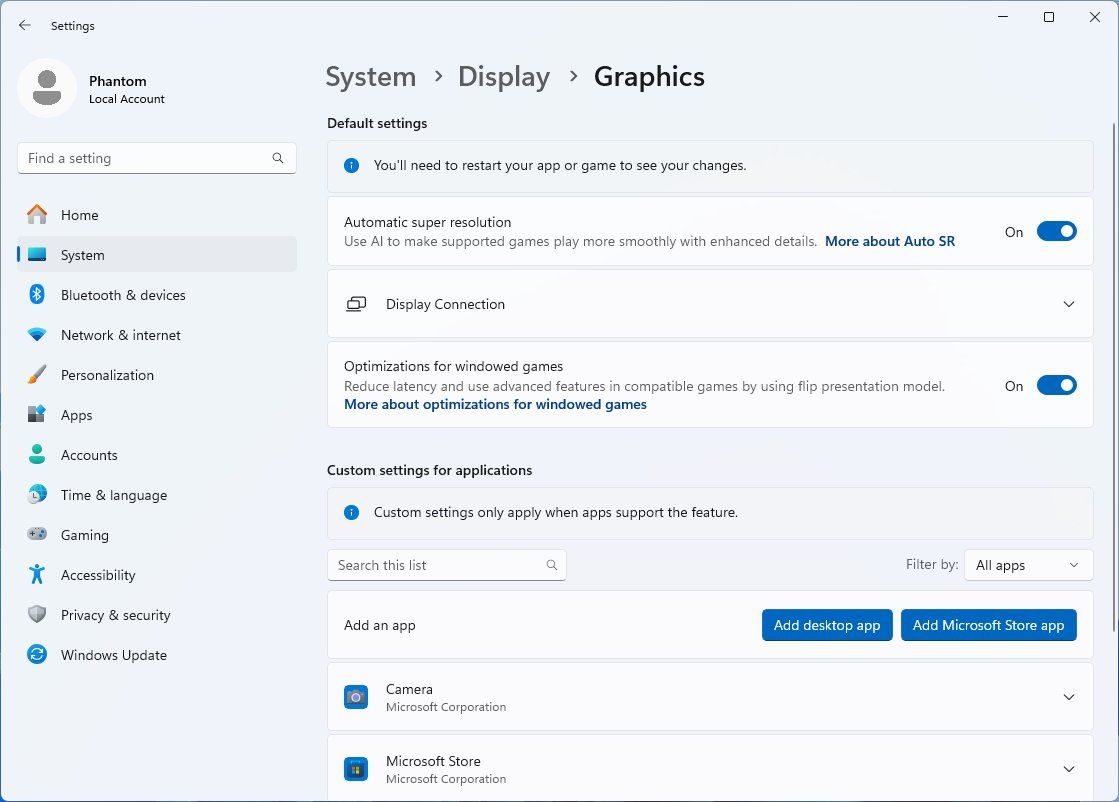Open the Filter by All apps dropdown

(x=1028, y=565)
